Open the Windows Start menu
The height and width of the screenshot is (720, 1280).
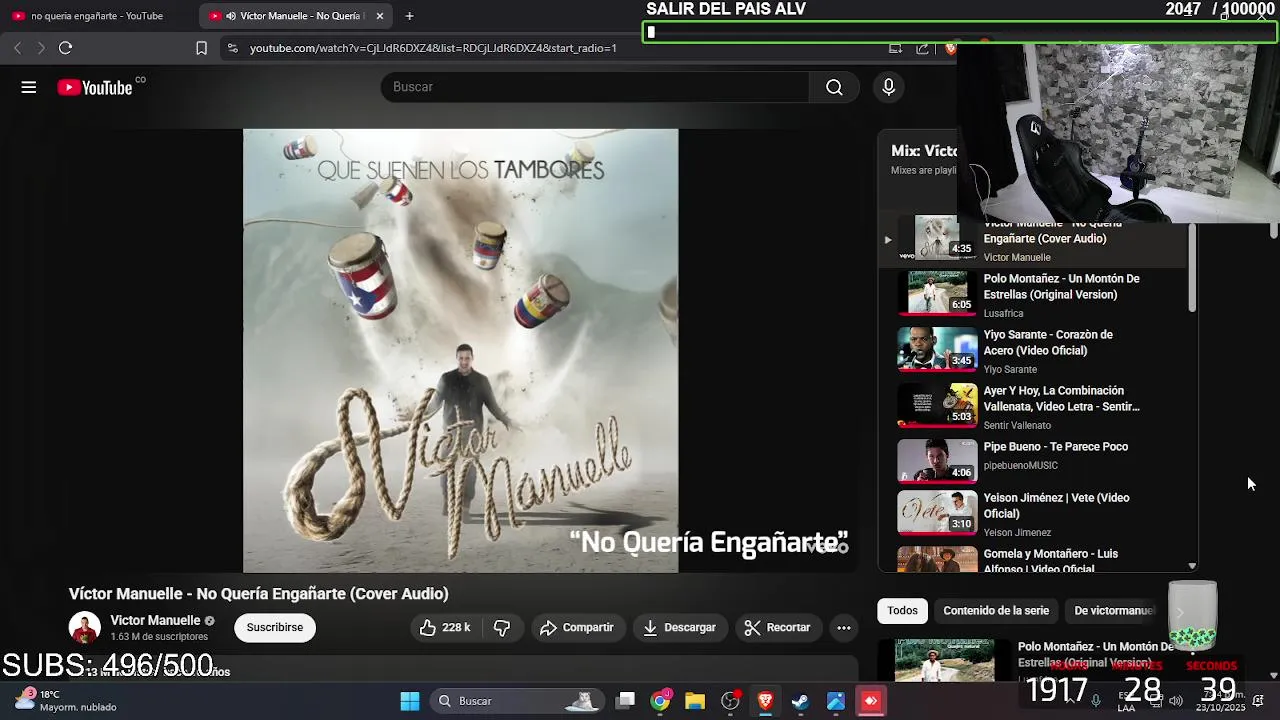pos(410,701)
